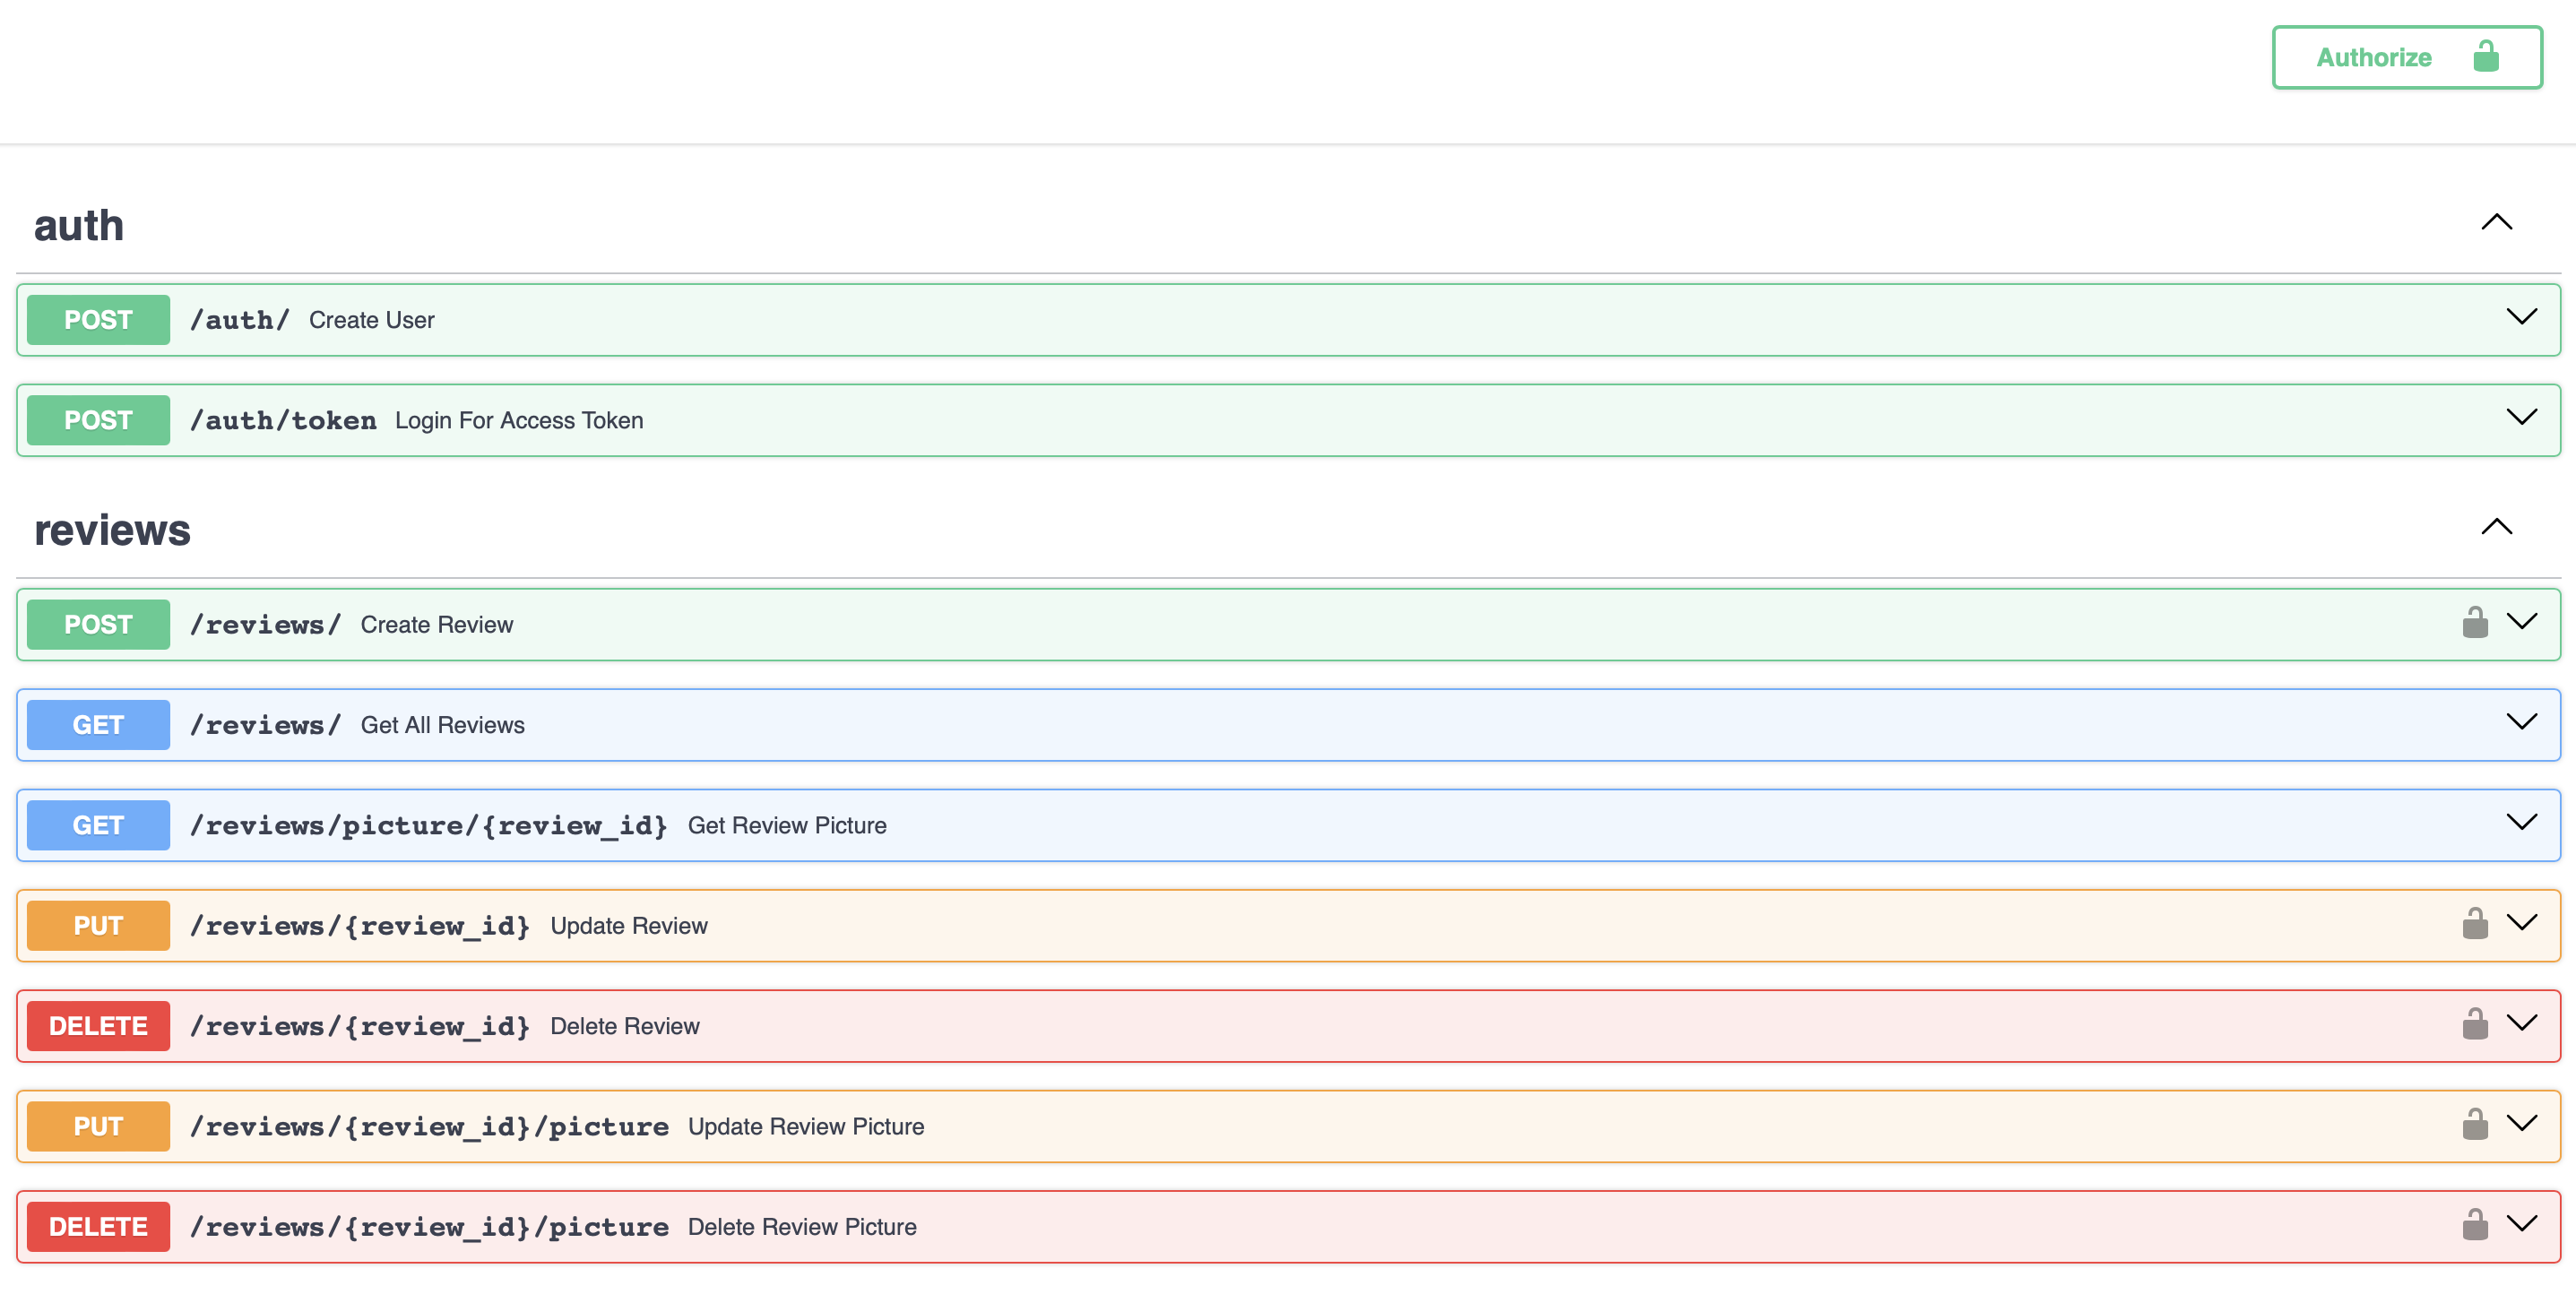Click the lock icon on Update Review row

pyautogui.click(x=2475, y=923)
